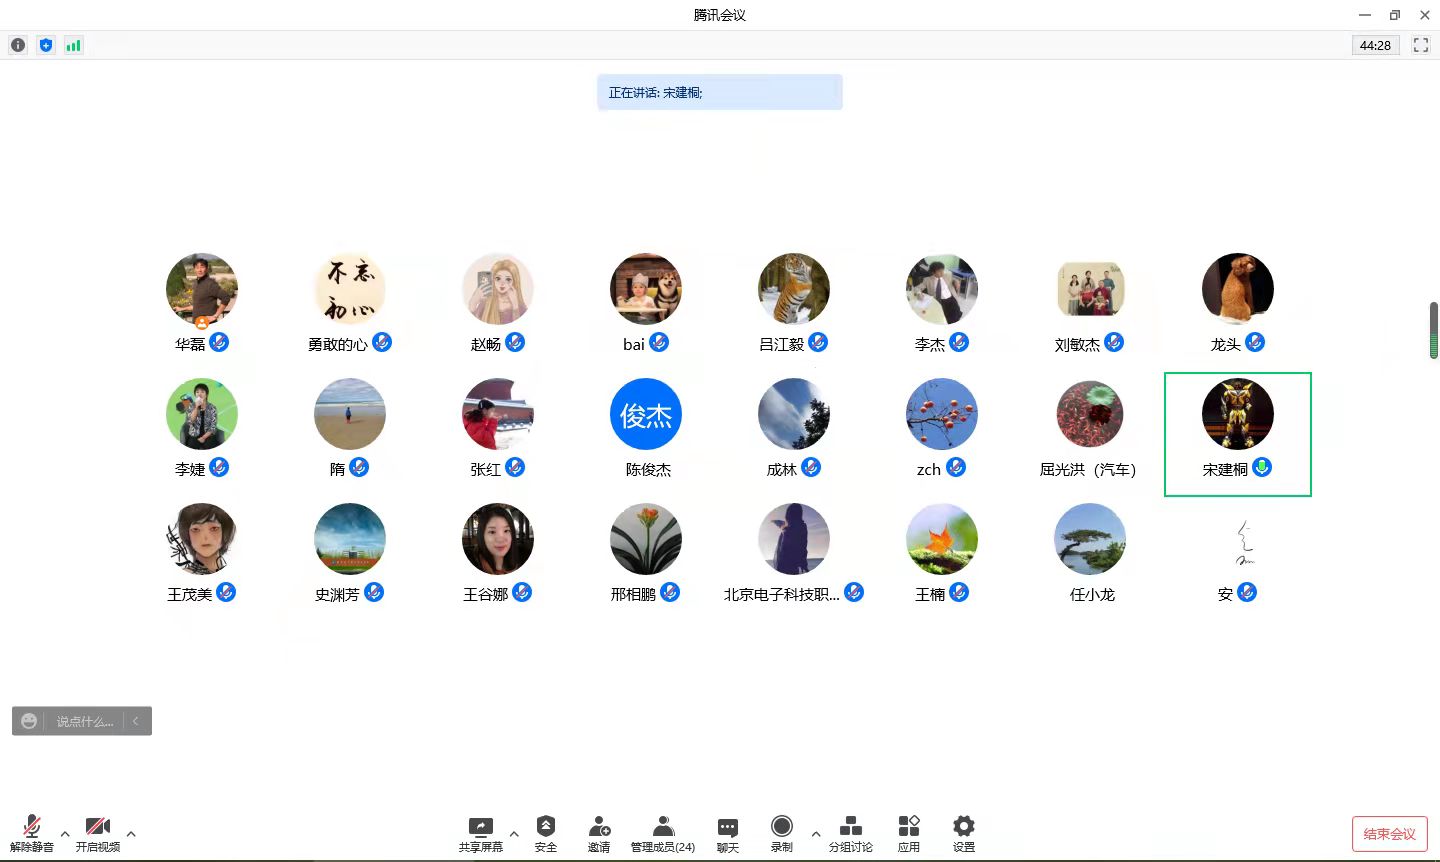Turn on camera via 开启视频
Screen dimensions: 1440x862
[98, 827]
